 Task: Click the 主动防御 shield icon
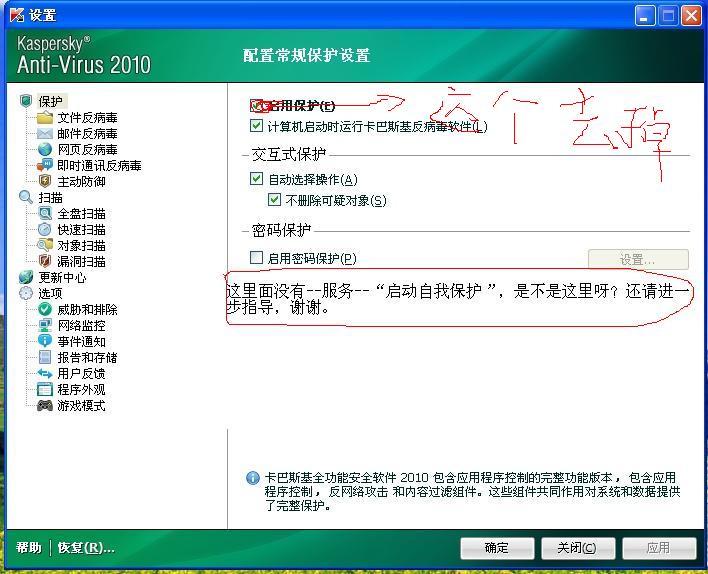[45, 182]
